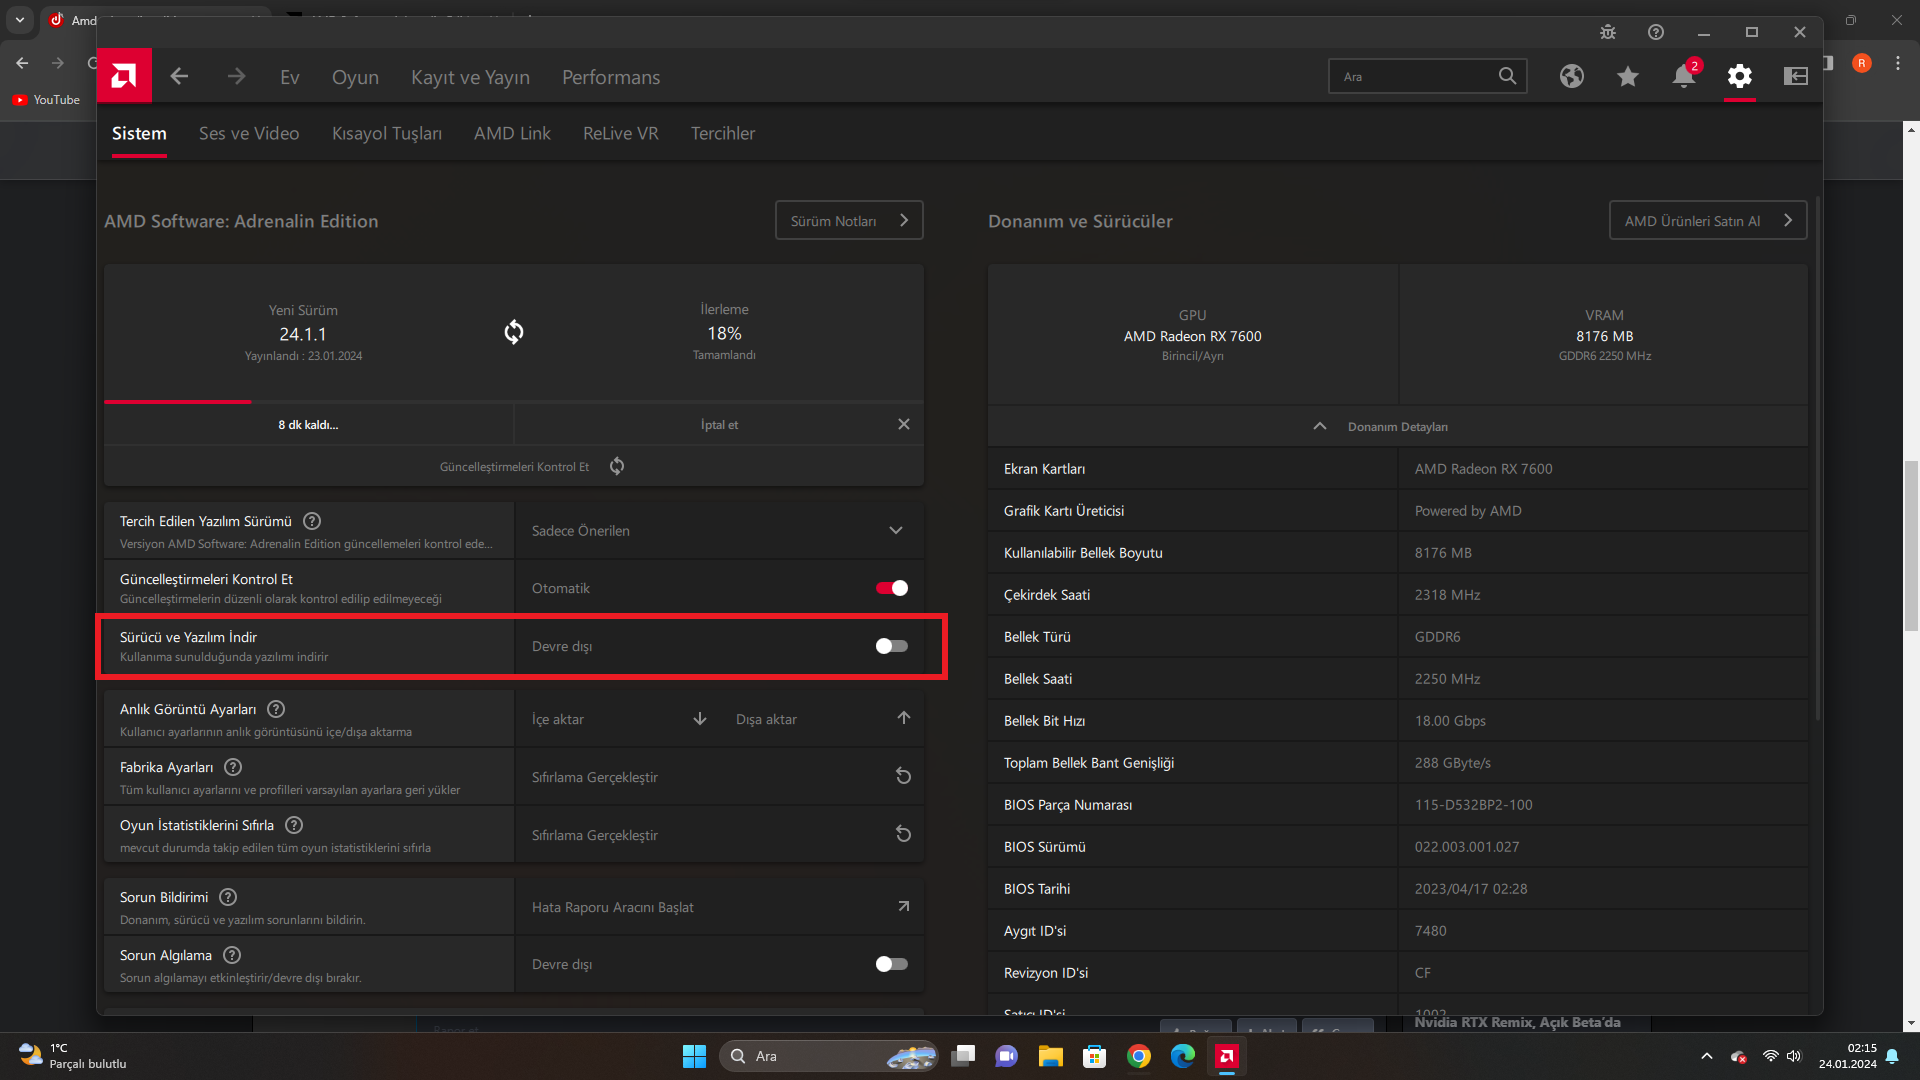Click the browser page scrollbar
1920x1080 pixels.
click(x=1912, y=545)
